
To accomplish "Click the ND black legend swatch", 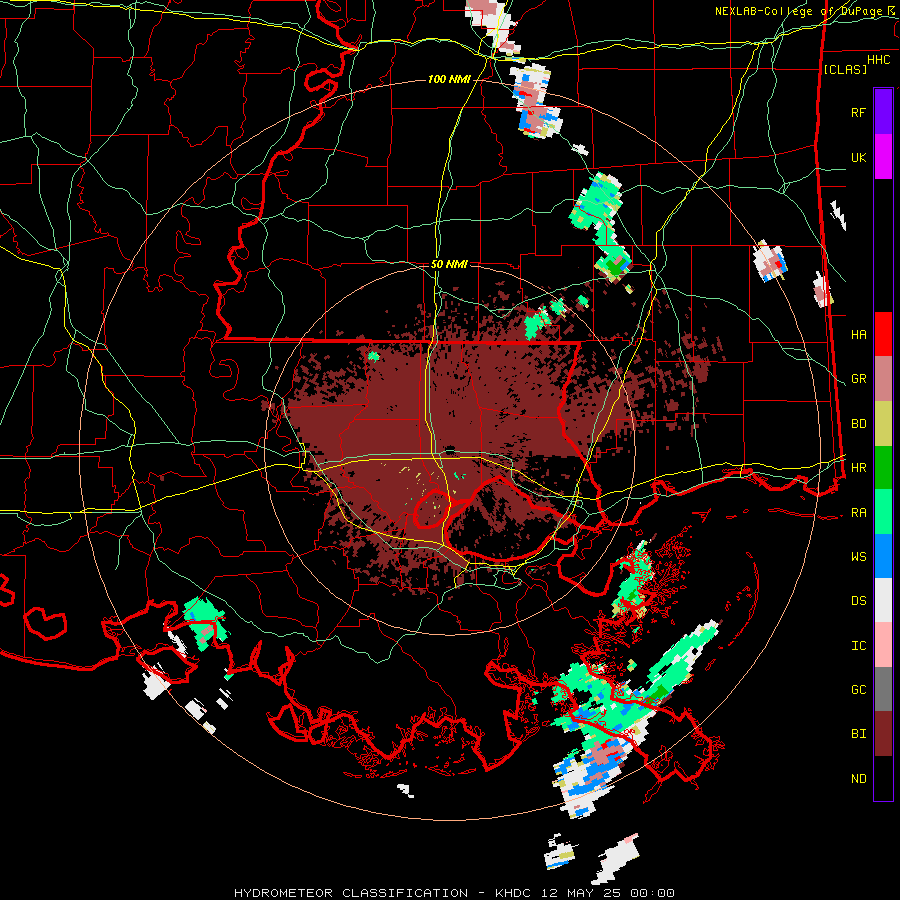I will [883, 778].
